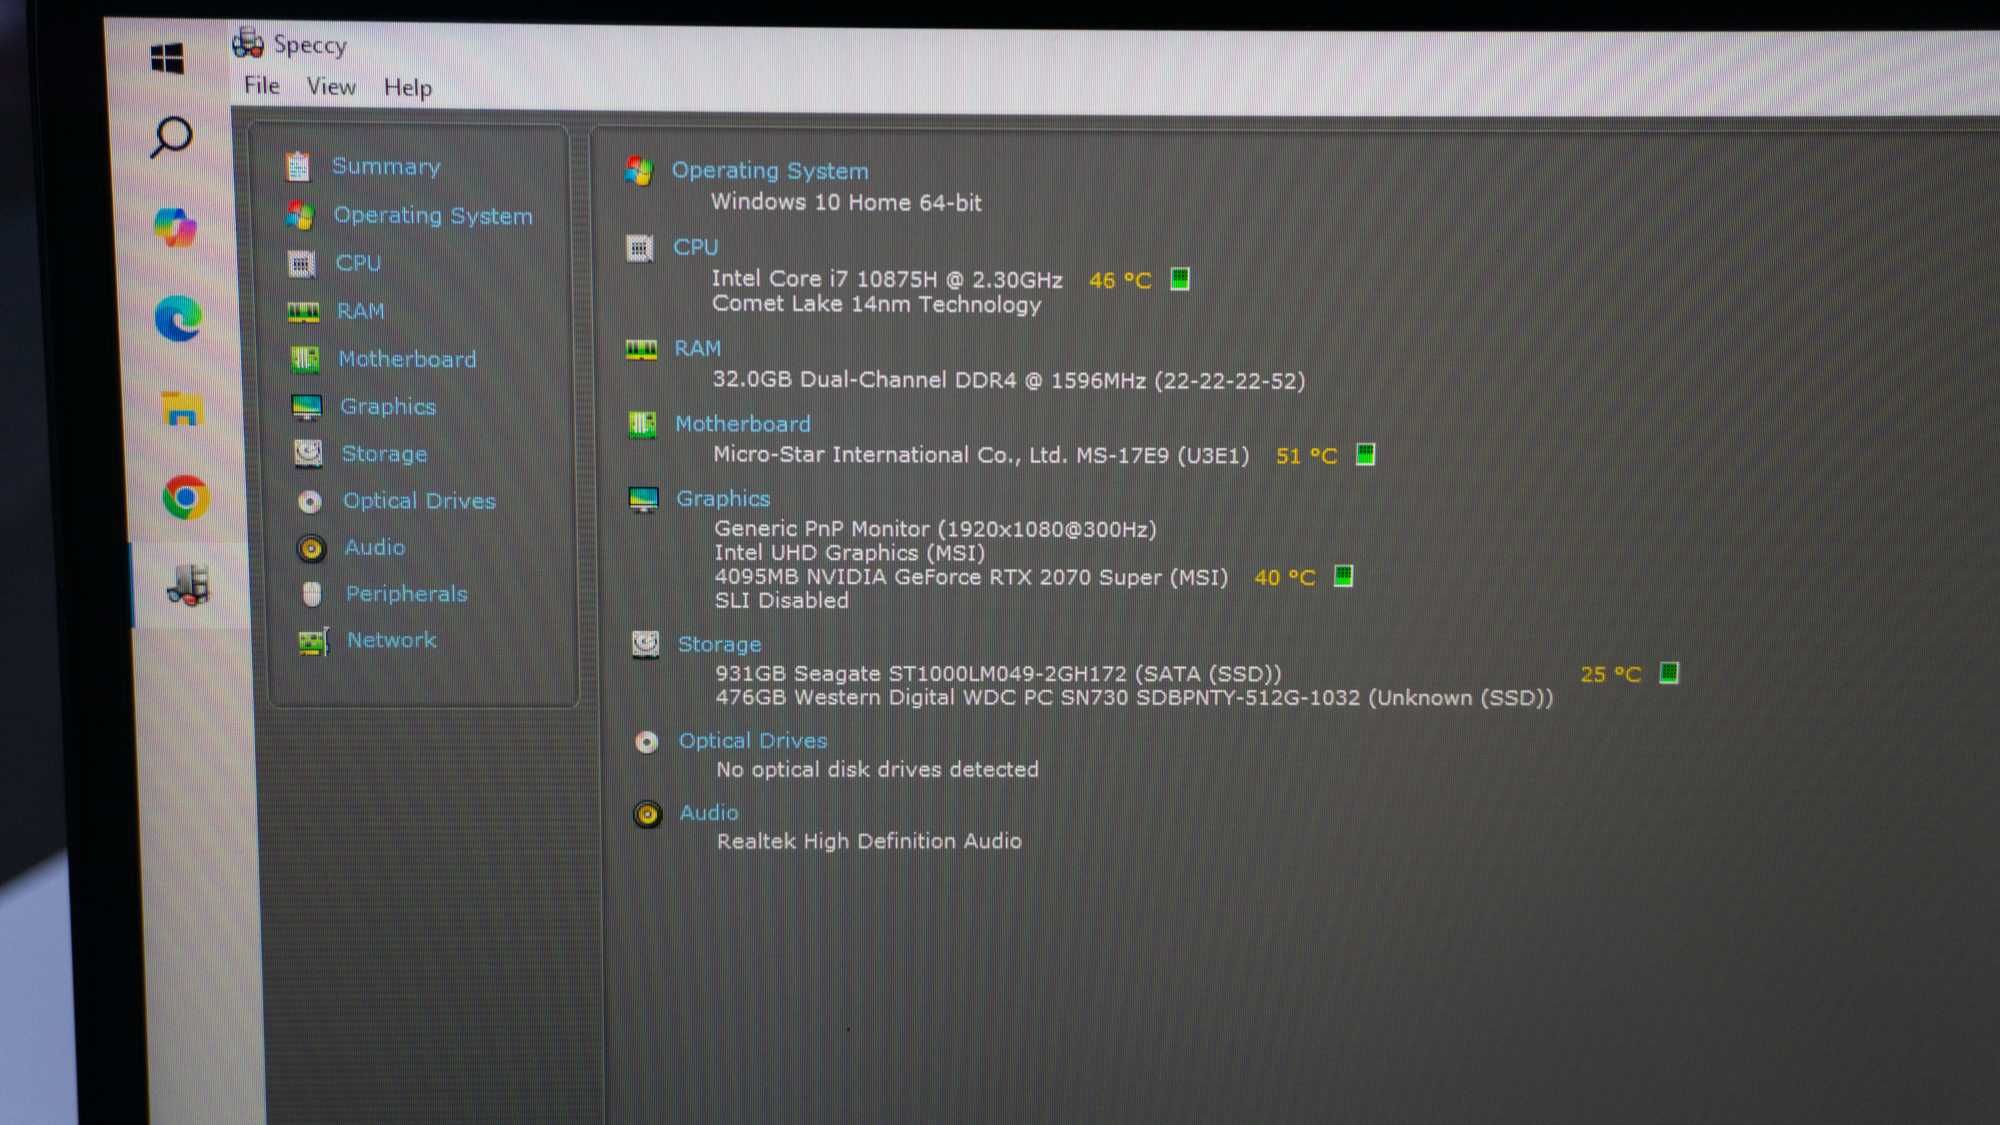Click the 51 °C motherboard temperature

pyautogui.click(x=1306, y=456)
